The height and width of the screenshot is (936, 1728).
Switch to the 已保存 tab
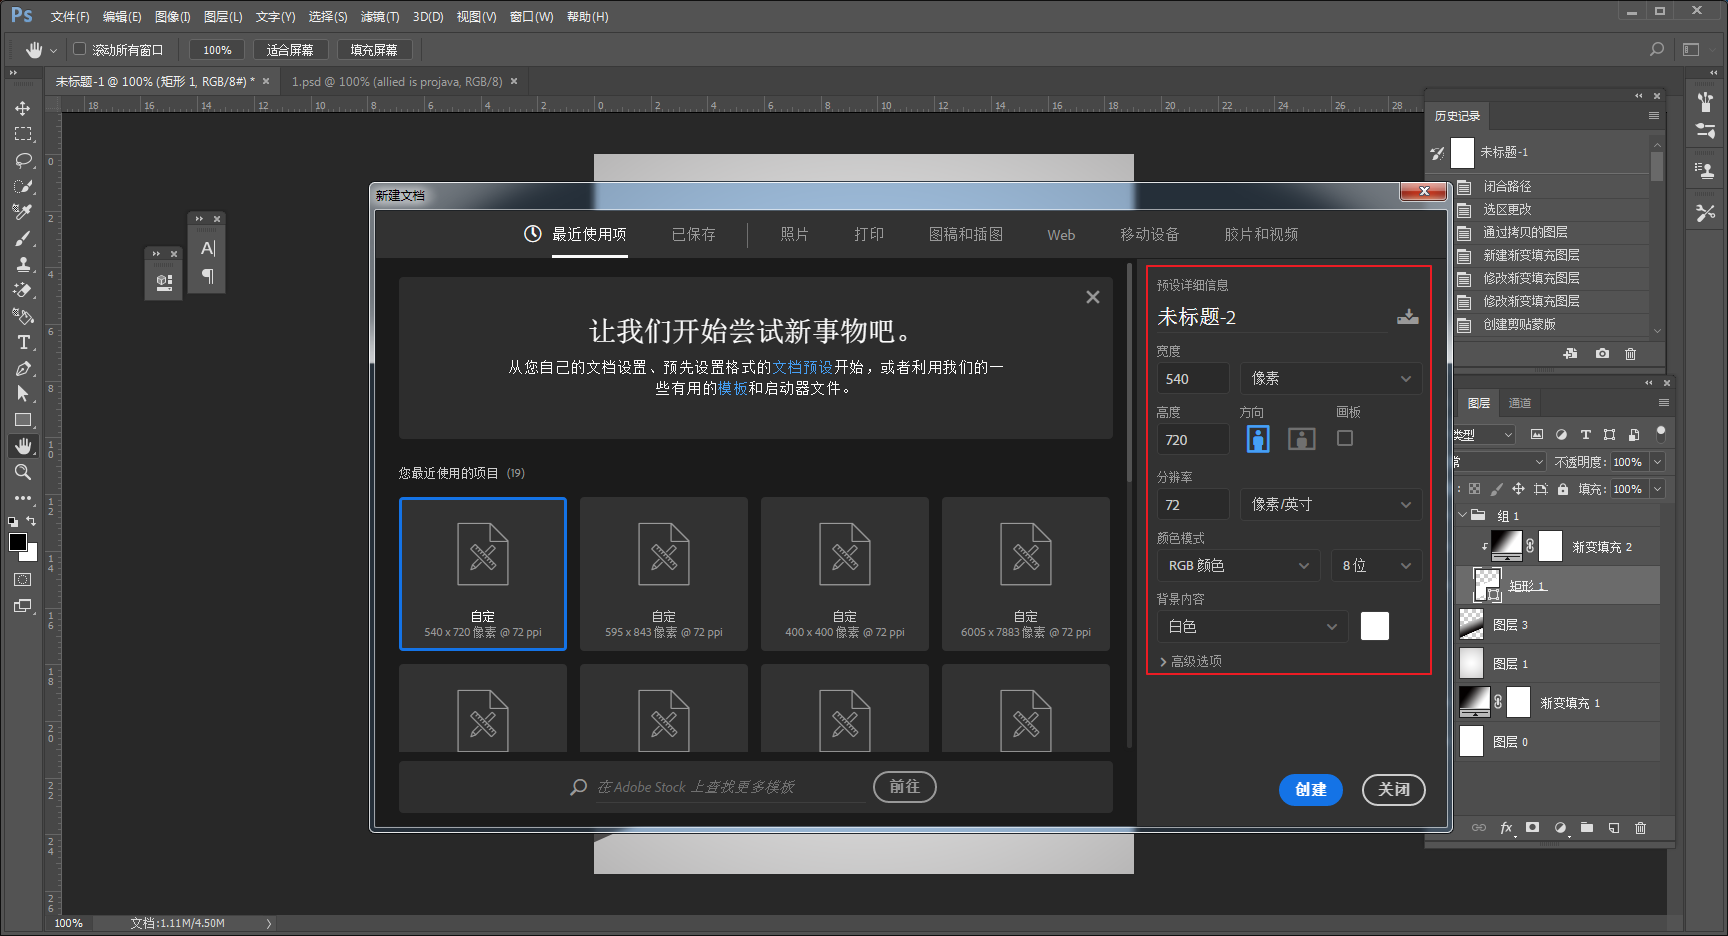[x=693, y=234]
